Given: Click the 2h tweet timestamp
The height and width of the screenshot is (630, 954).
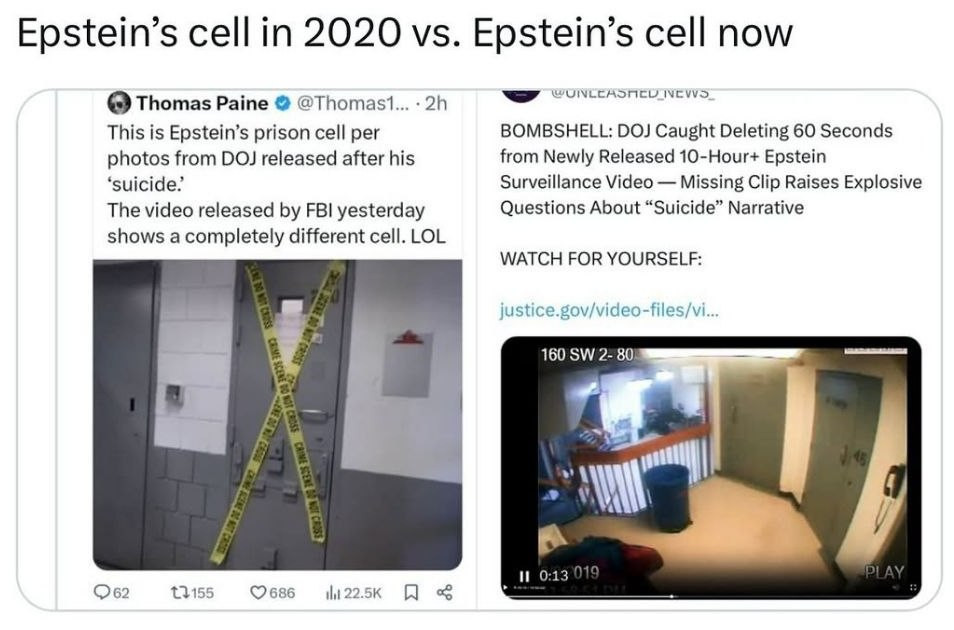Looking at the screenshot, I should (x=436, y=103).
